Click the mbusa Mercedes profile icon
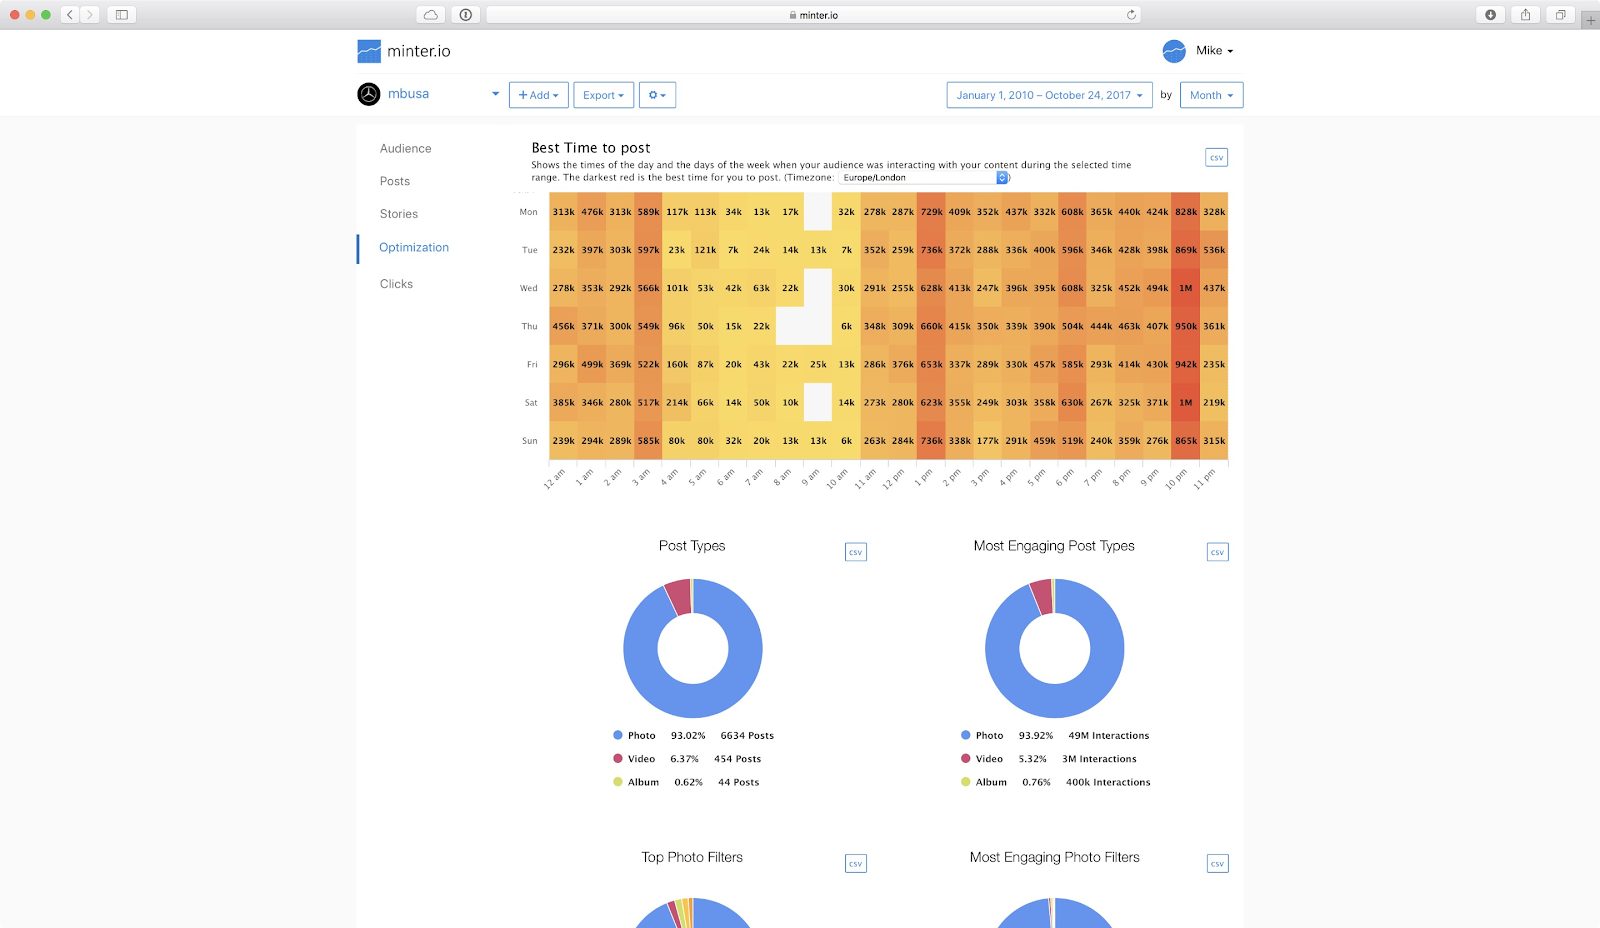 click(x=369, y=94)
